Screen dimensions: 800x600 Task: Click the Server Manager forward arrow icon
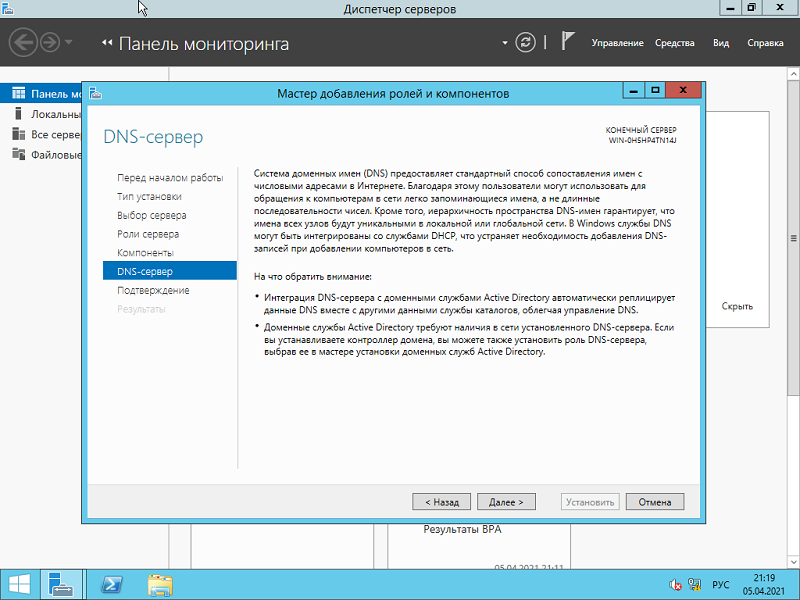pos(50,42)
